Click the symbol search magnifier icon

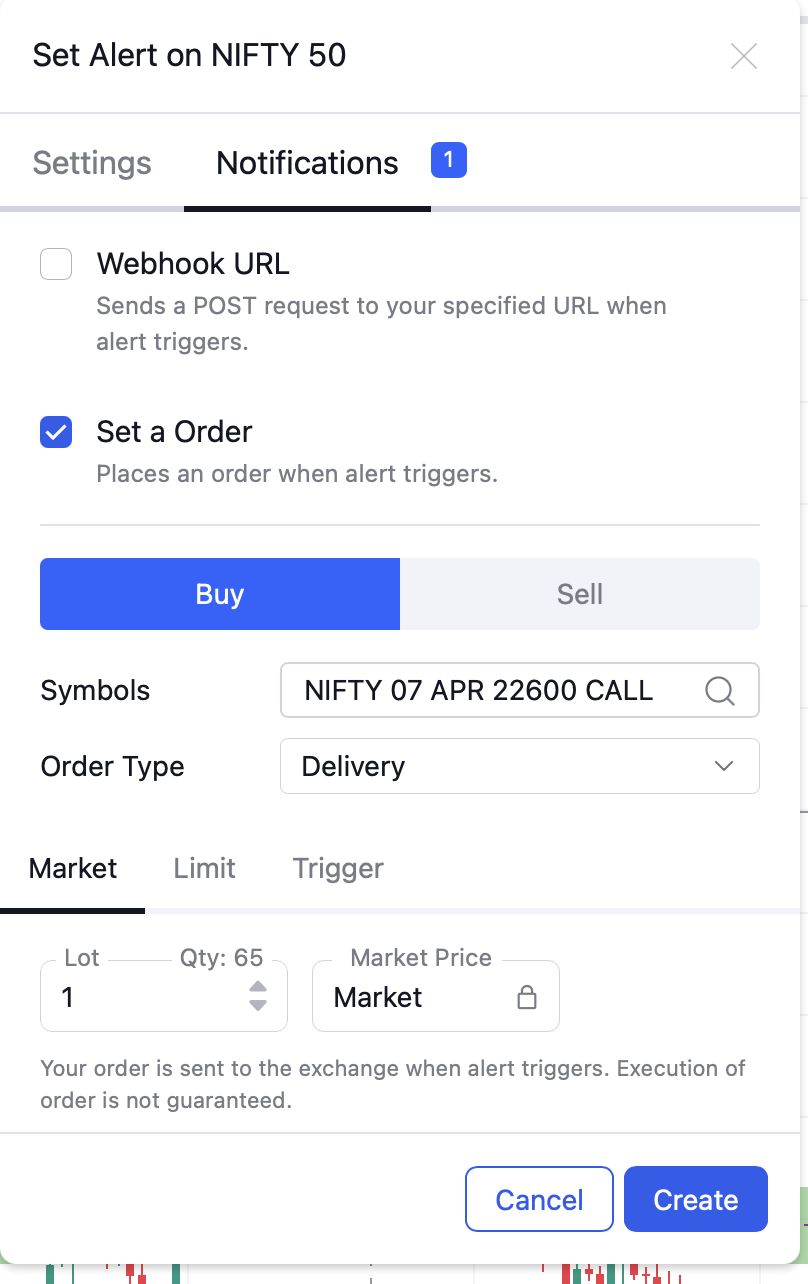coord(719,690)
